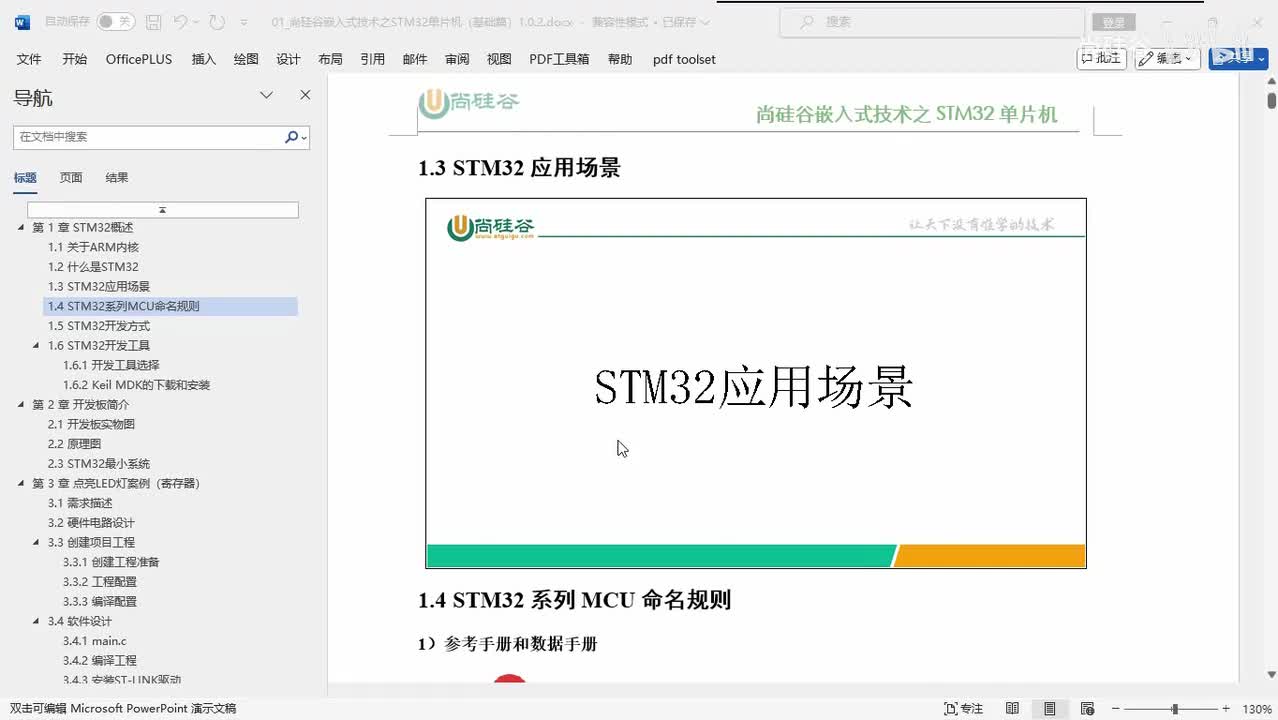
Task: Collapse the 3.3 创建项目工程 heading
Action: point(37,543)
